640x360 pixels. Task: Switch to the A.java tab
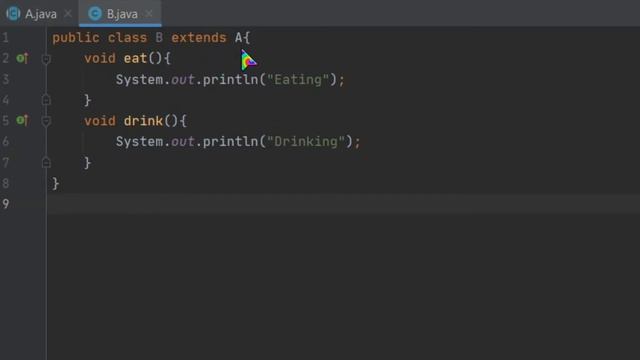pyautogui.click(x=40, y=14)
